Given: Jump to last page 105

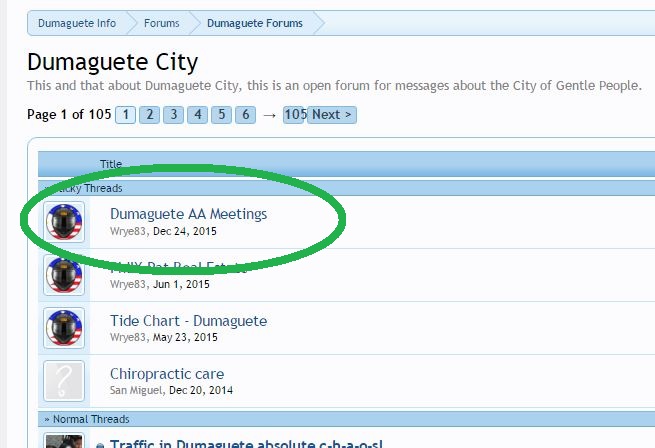Looking at the screenshot, I should pos(295,115).
